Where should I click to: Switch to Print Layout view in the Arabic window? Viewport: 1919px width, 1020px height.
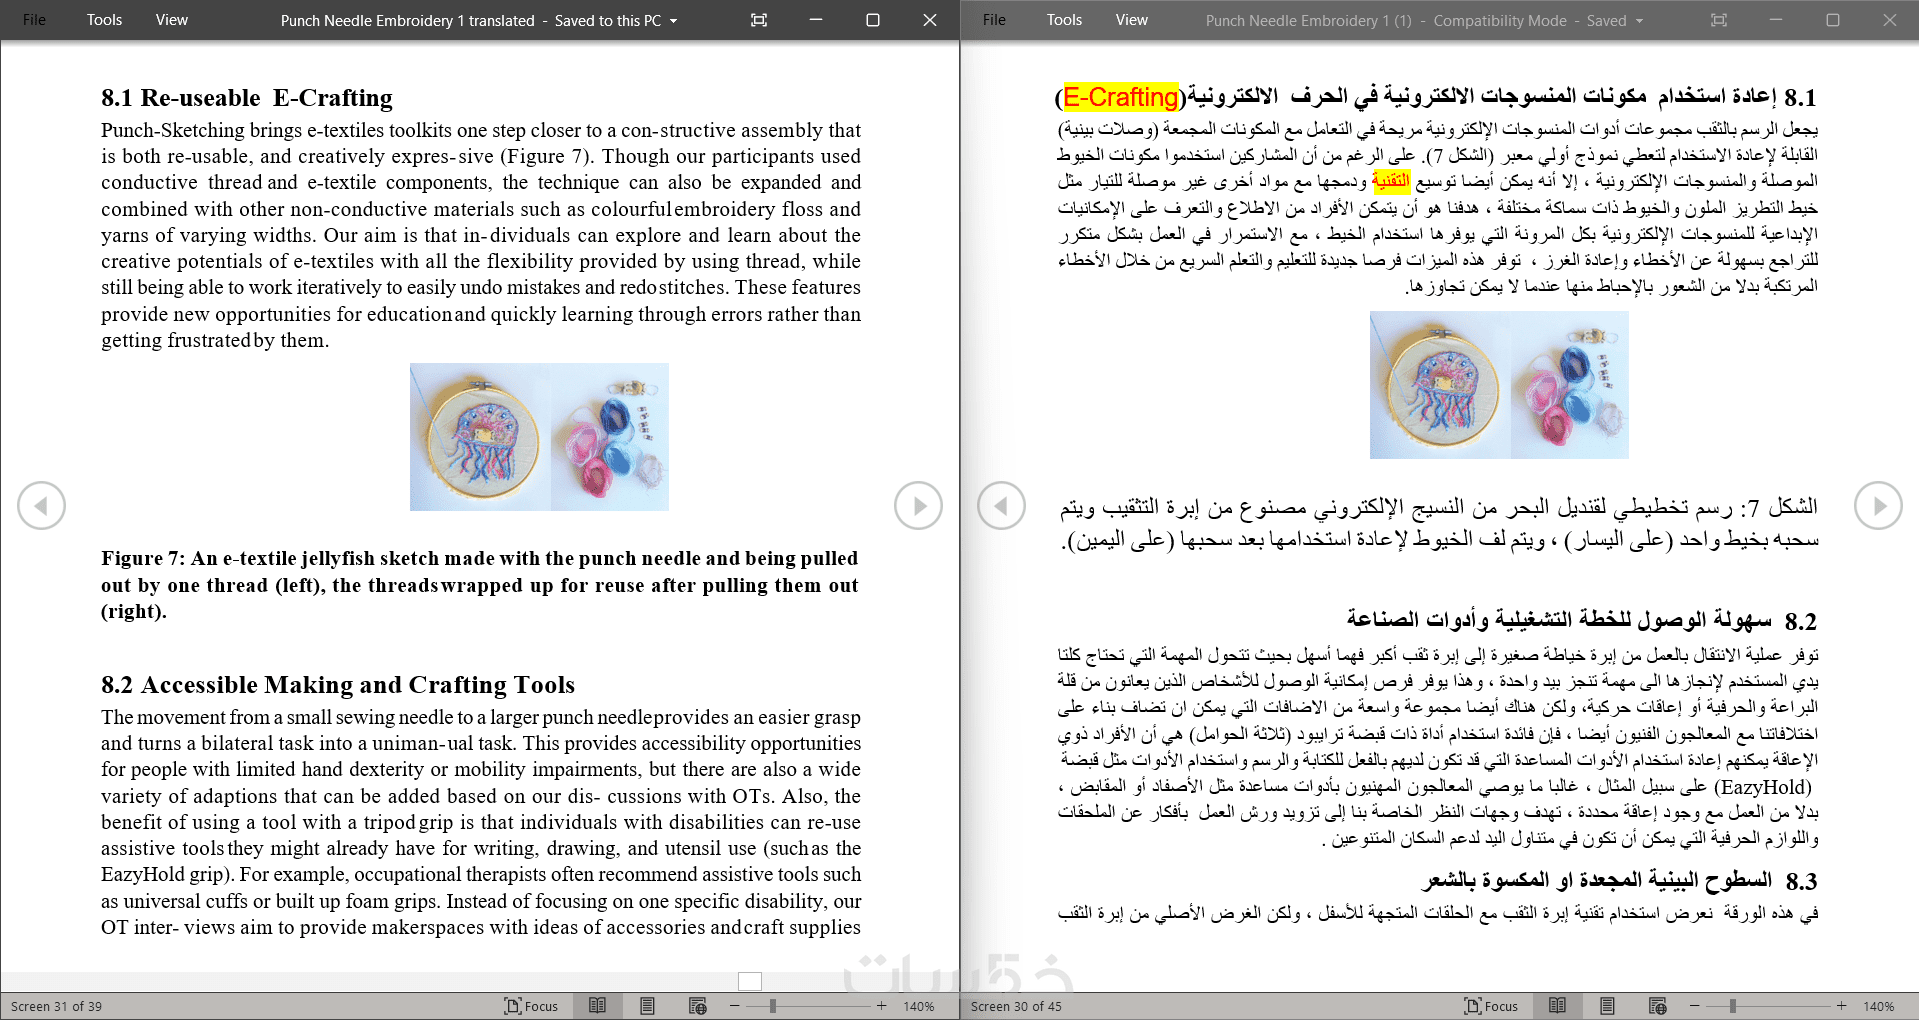[x=1607, y=1006]
